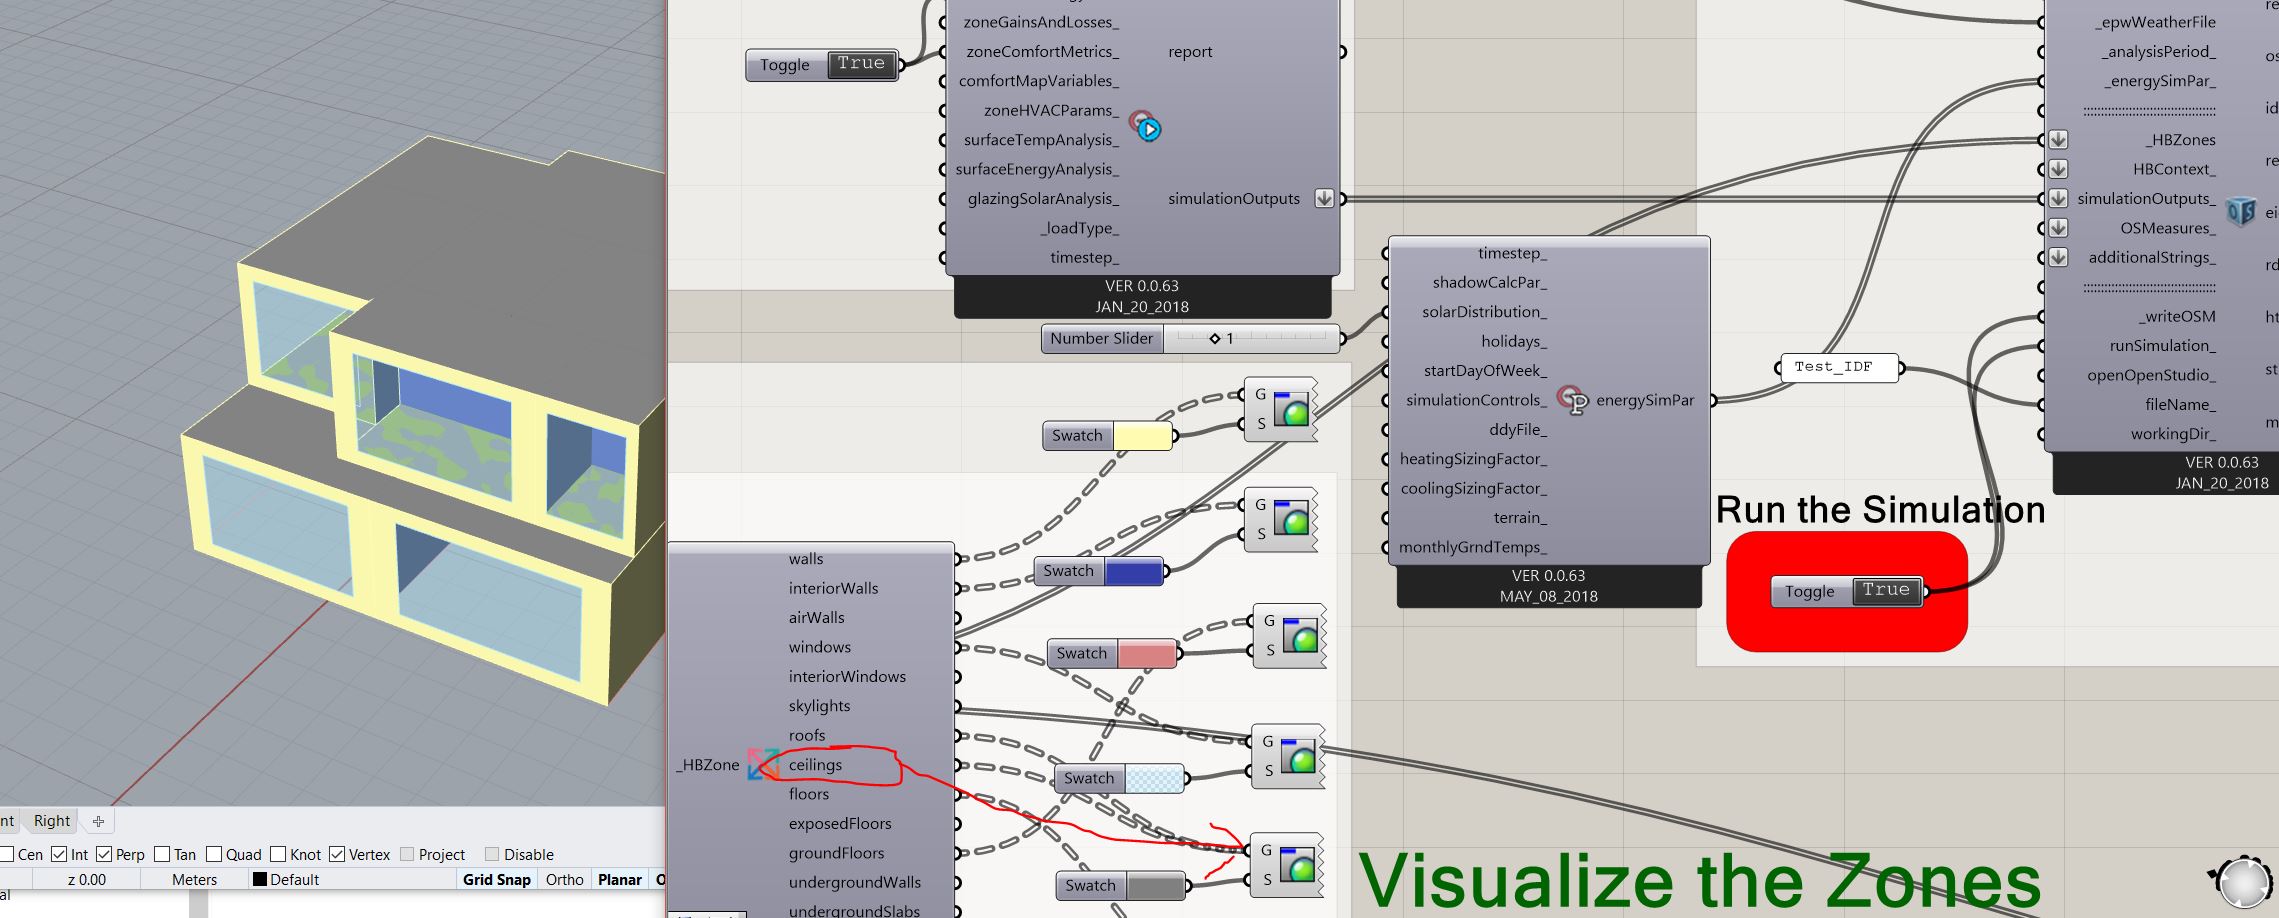Click the energy simulation outputs component icon
The image size is (2279, 918).
(x=1145, y=127)
